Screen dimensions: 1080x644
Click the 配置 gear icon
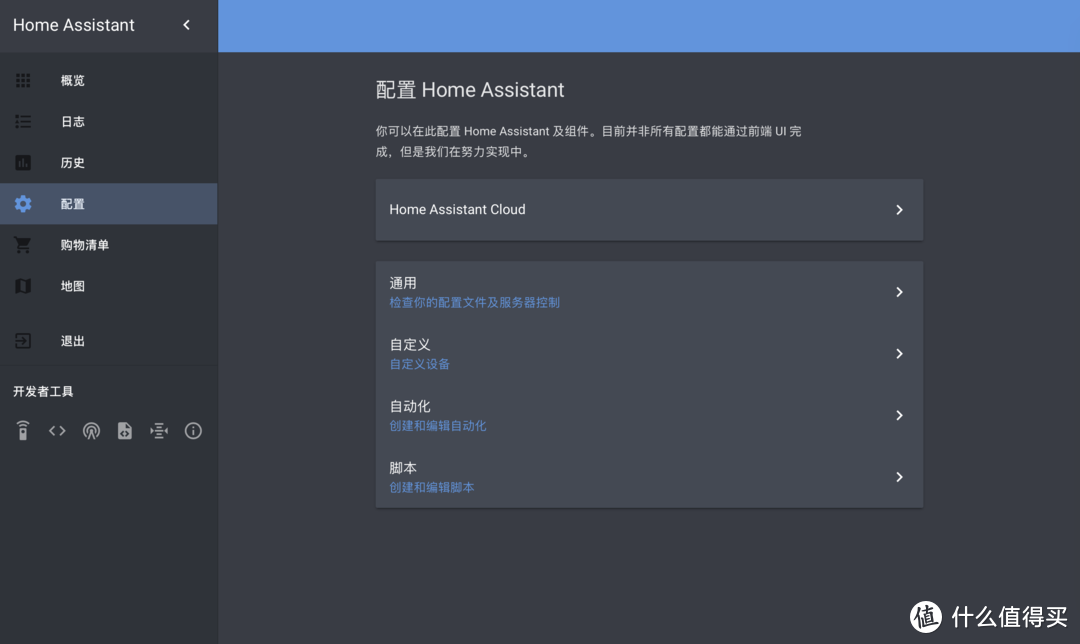pos(22,203)
